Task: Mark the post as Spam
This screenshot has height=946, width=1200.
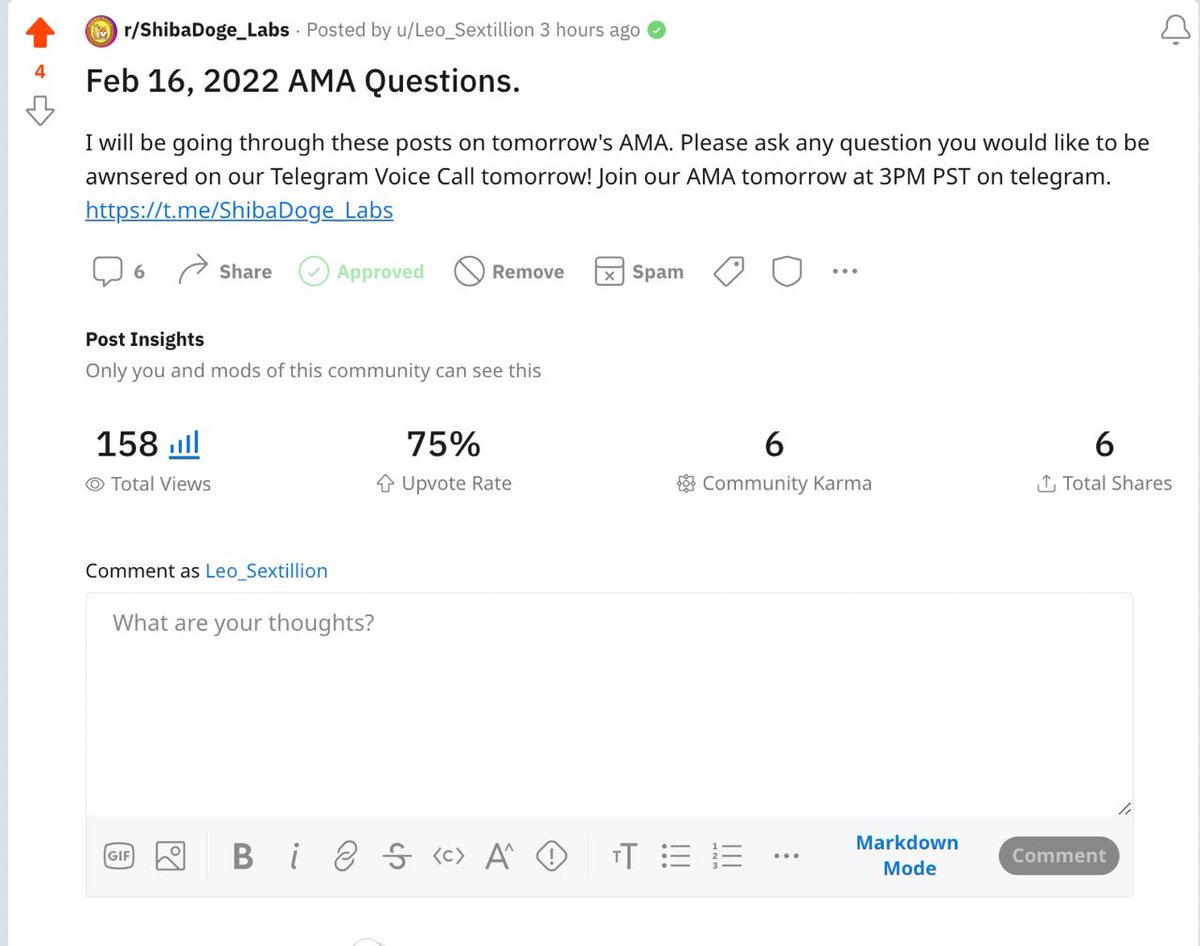Action: [x=639, y=271]
